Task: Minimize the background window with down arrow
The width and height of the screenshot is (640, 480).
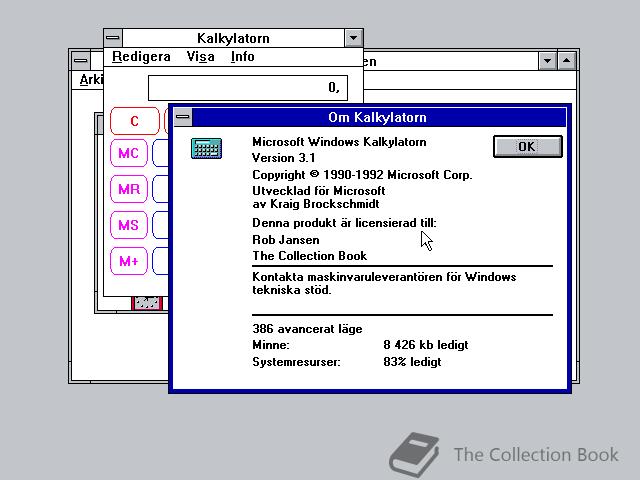Action: [547, 61]
